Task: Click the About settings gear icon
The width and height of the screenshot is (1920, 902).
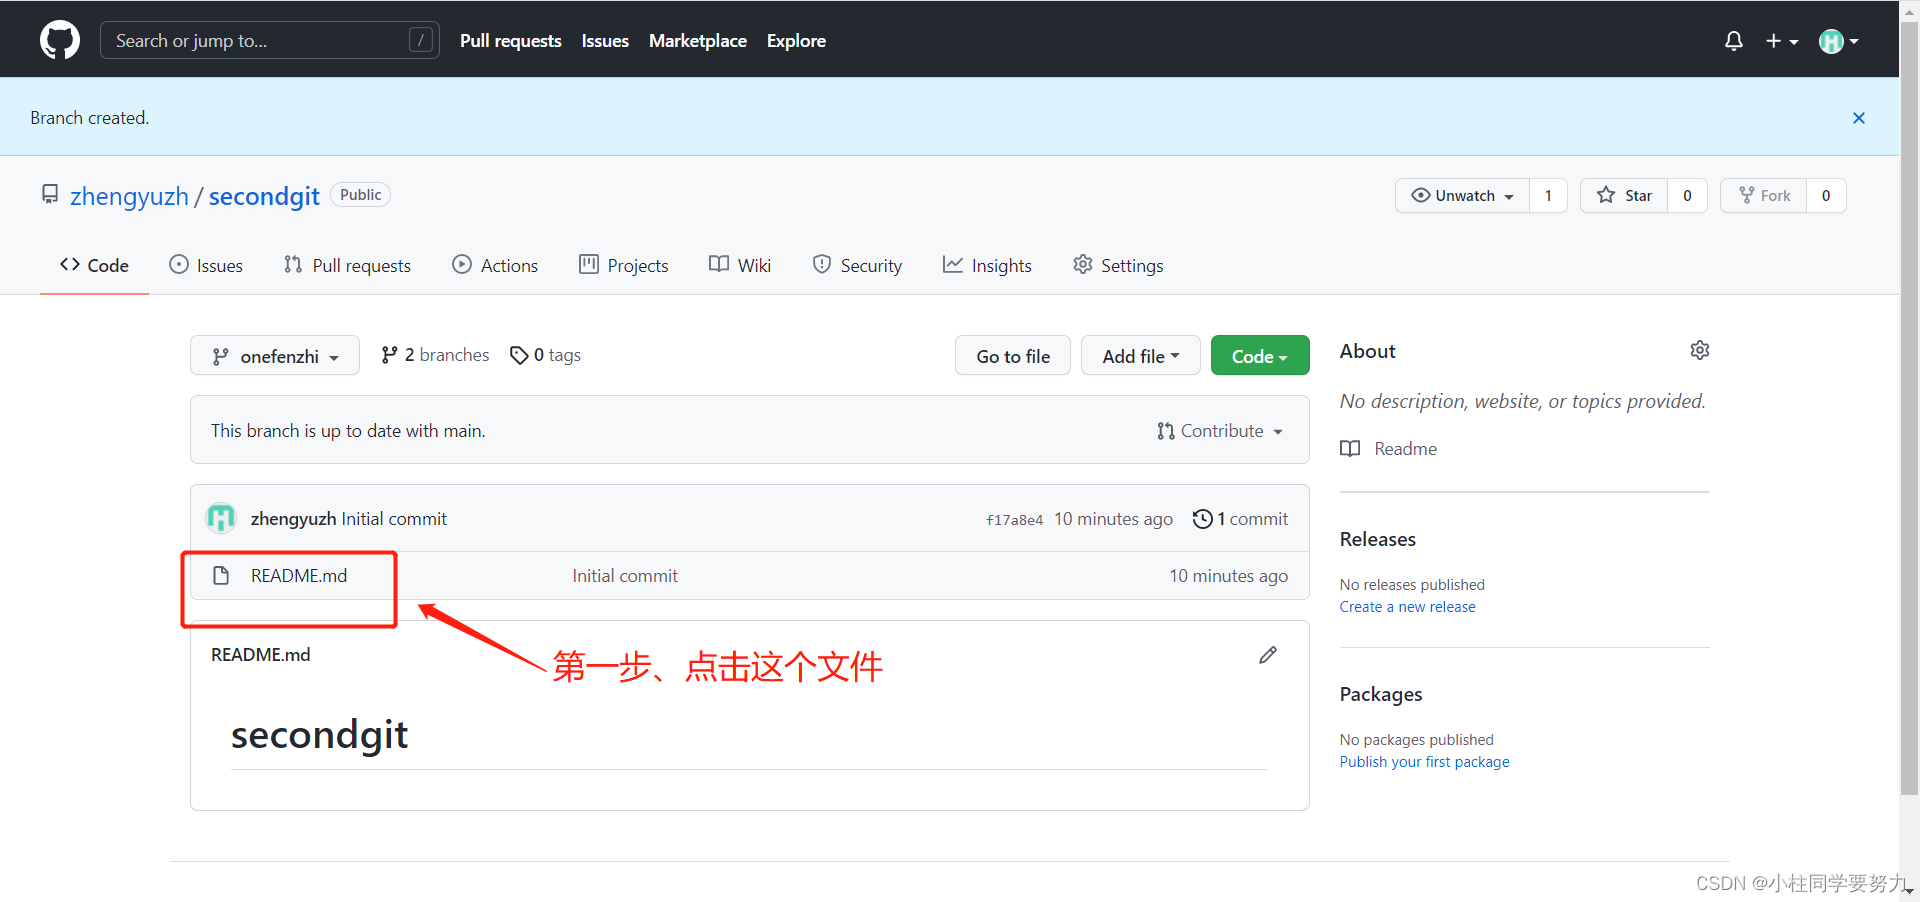Action: point(1700,350)
